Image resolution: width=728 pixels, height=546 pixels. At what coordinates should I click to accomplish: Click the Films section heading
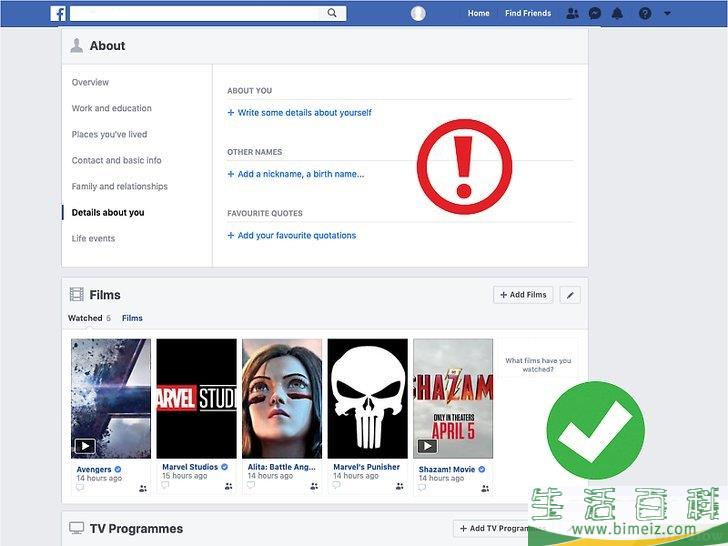(x=105, y=295)
